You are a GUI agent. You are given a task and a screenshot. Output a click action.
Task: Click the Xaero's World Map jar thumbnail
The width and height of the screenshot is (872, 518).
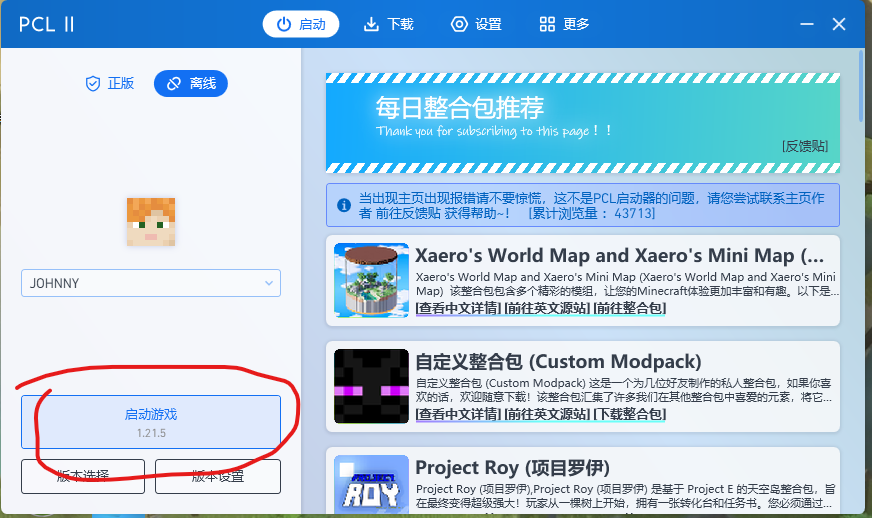[371, 280]
